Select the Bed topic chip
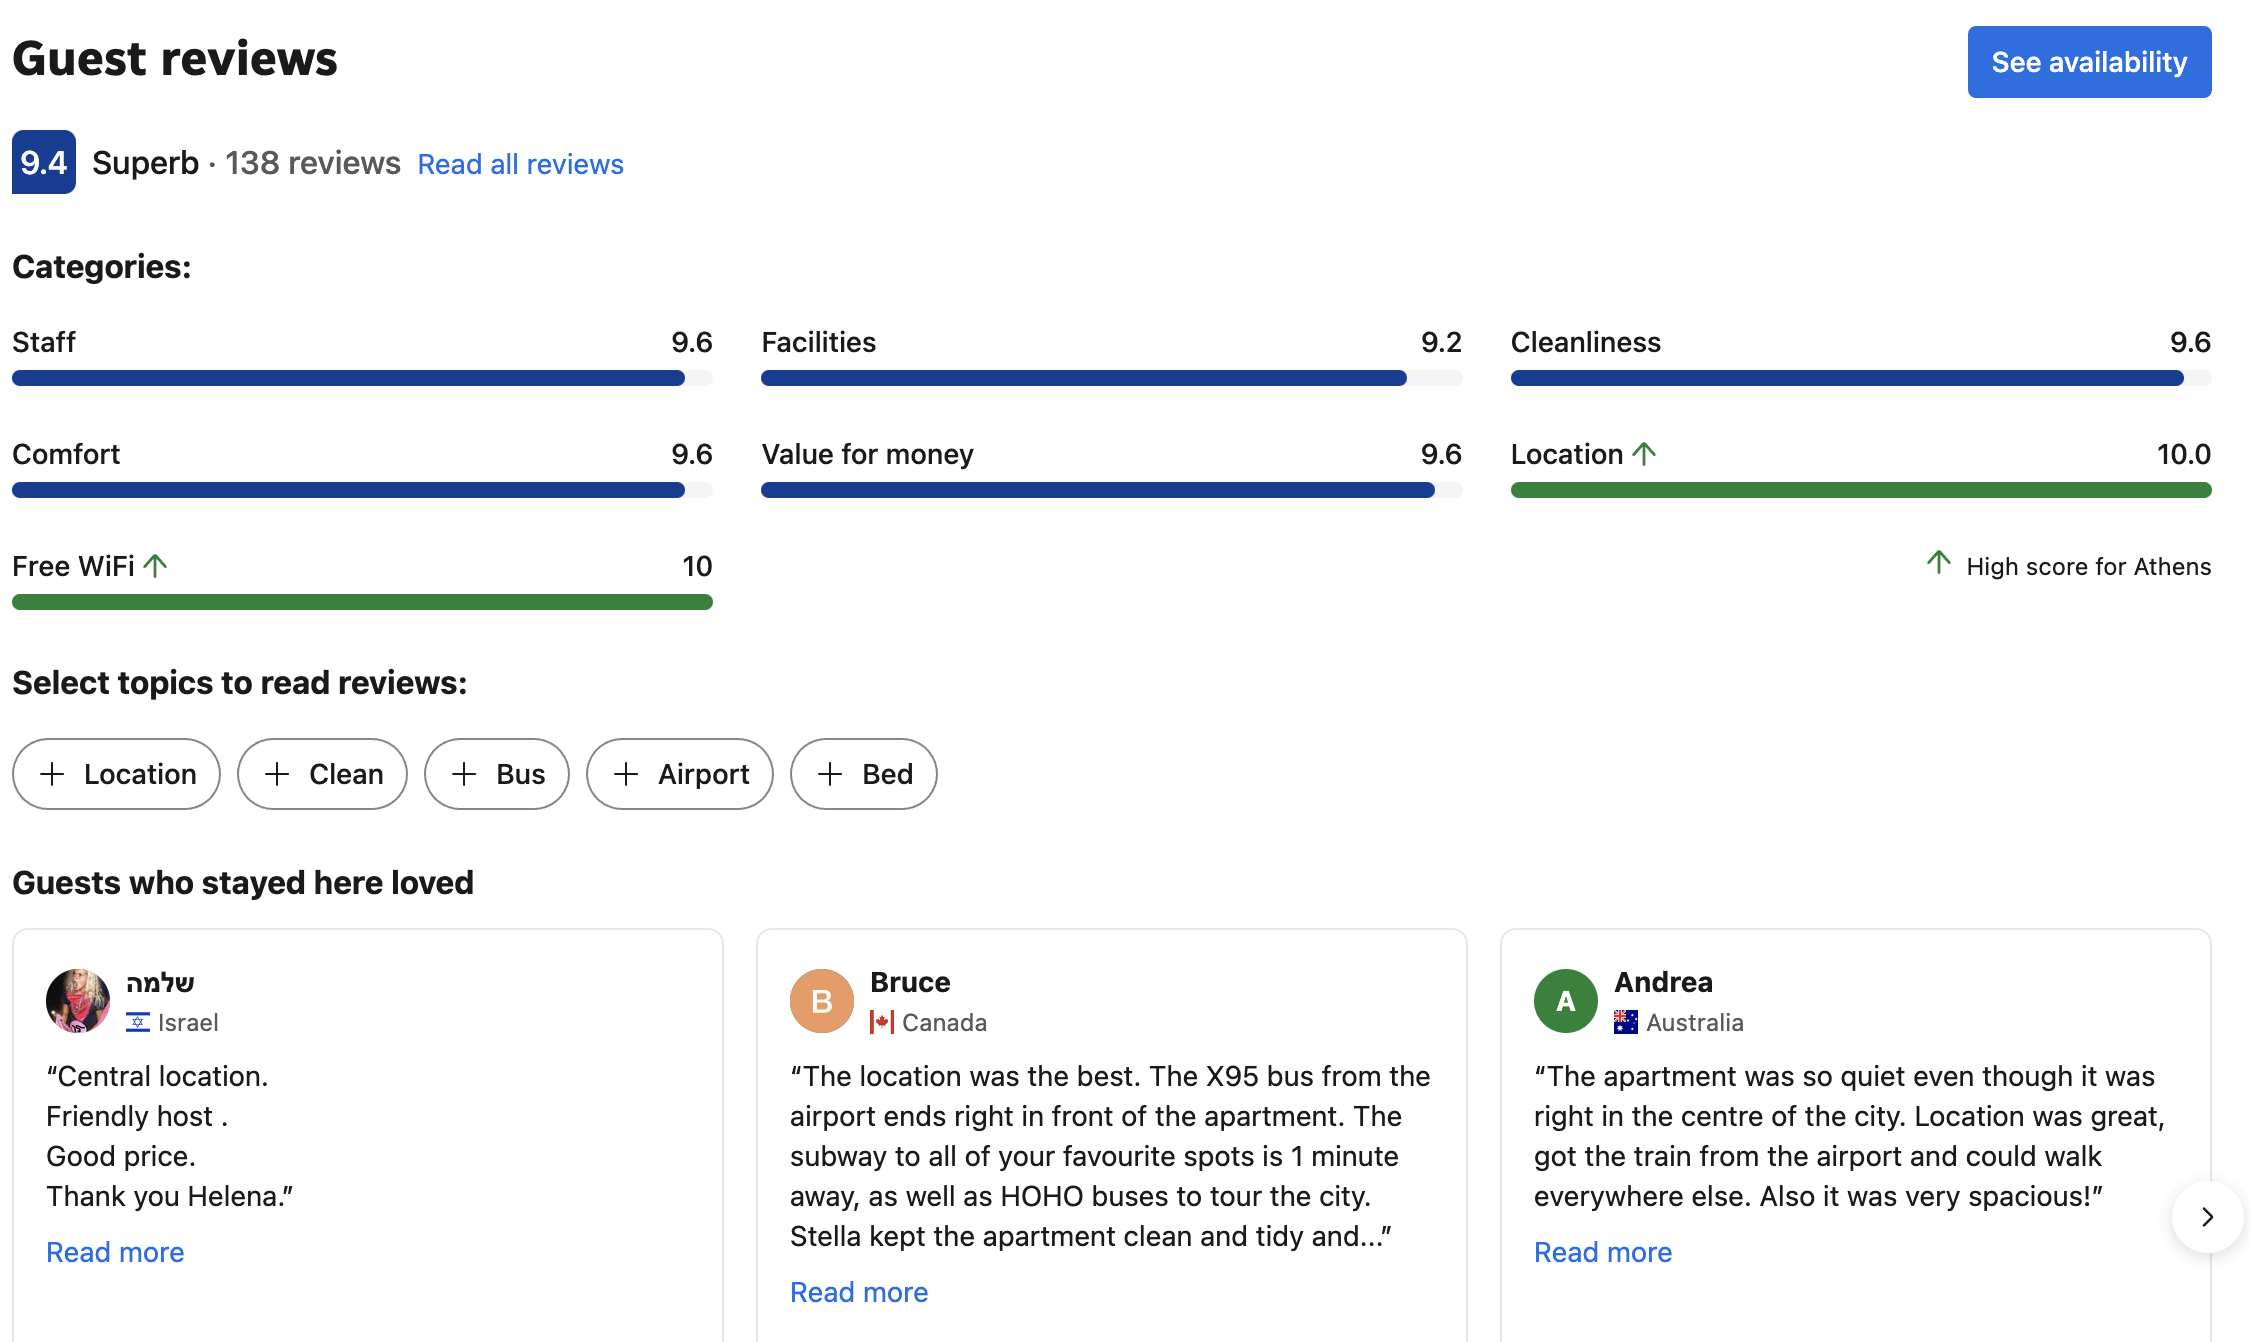Image resolution: width=2250 pixels, height=1342 pixels. (864, 774)
